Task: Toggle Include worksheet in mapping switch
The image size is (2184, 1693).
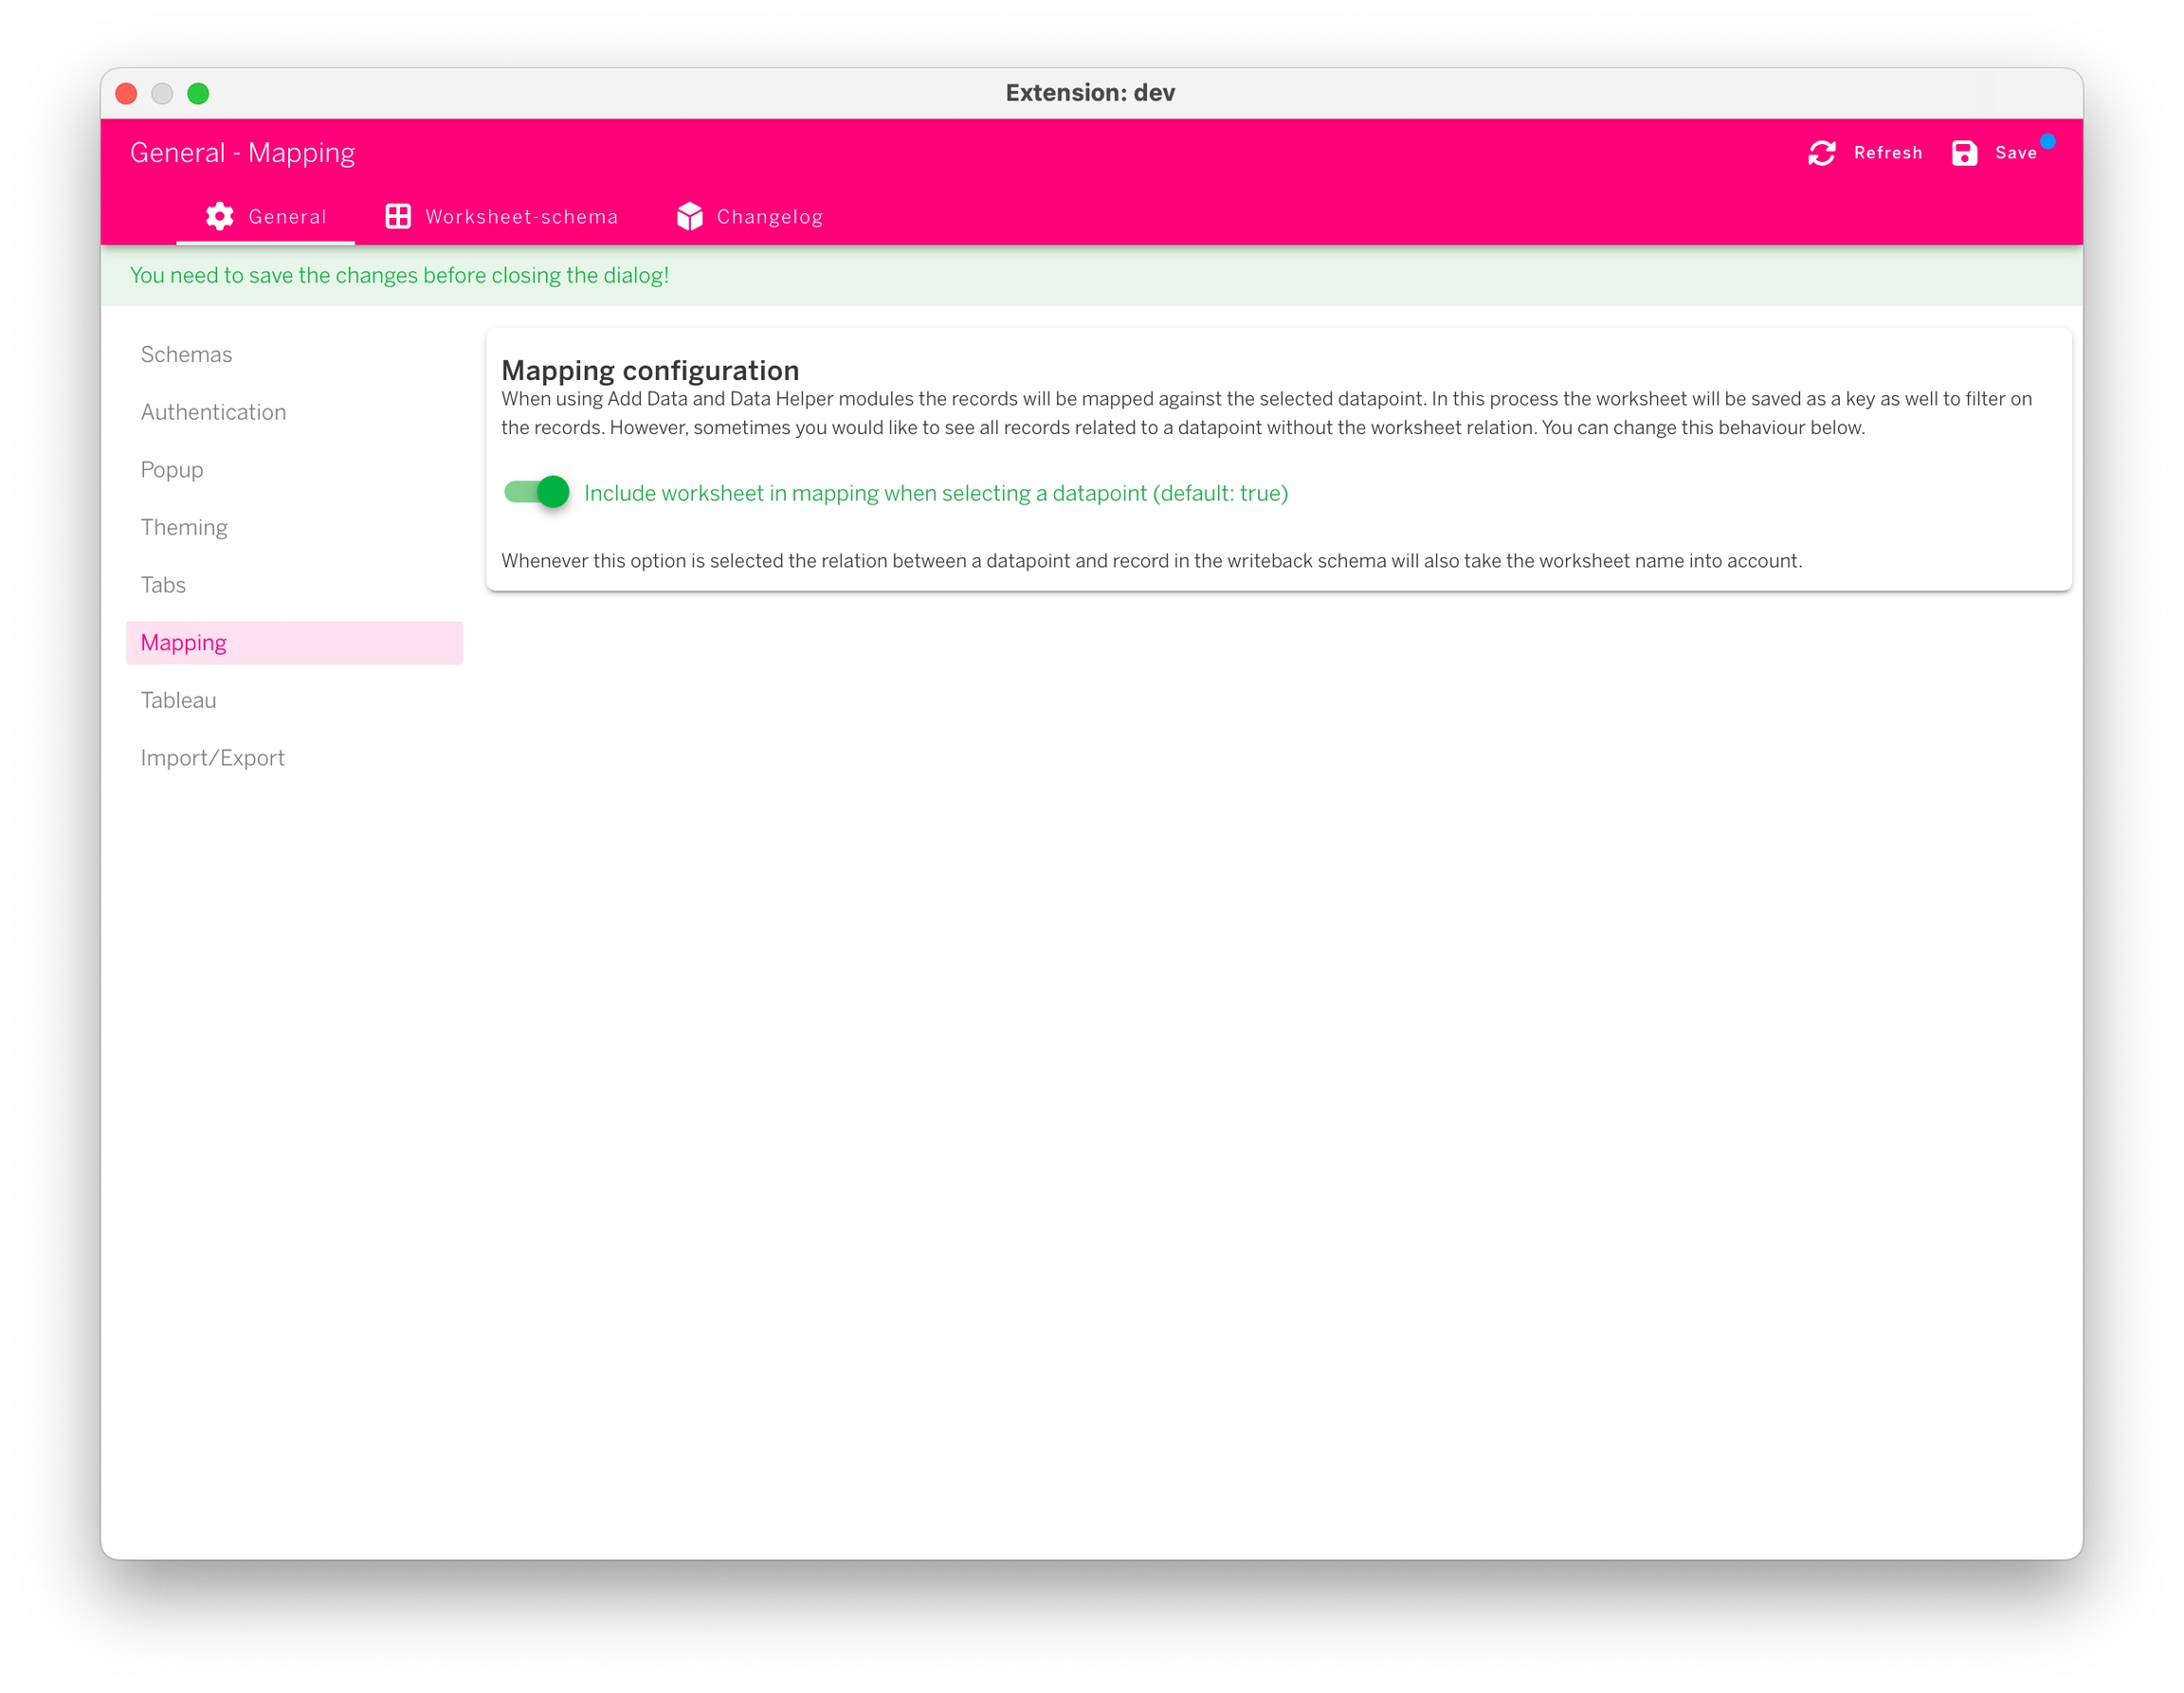Action: 537,492
